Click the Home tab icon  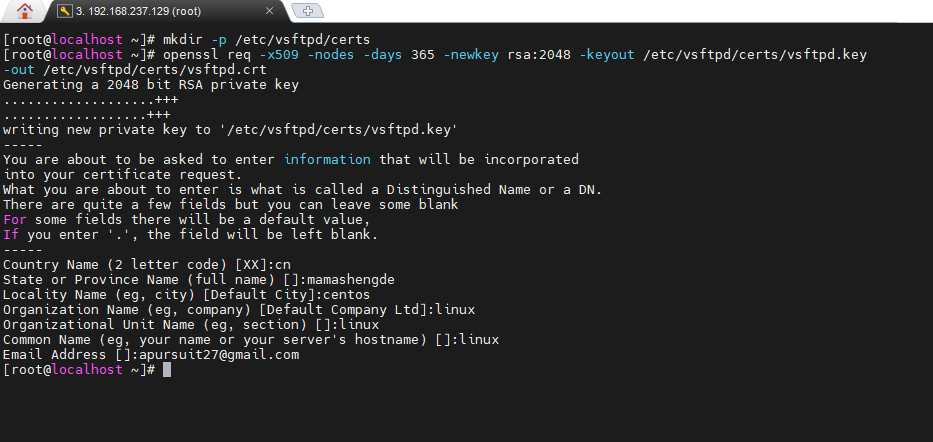click(x=24, y=11)
